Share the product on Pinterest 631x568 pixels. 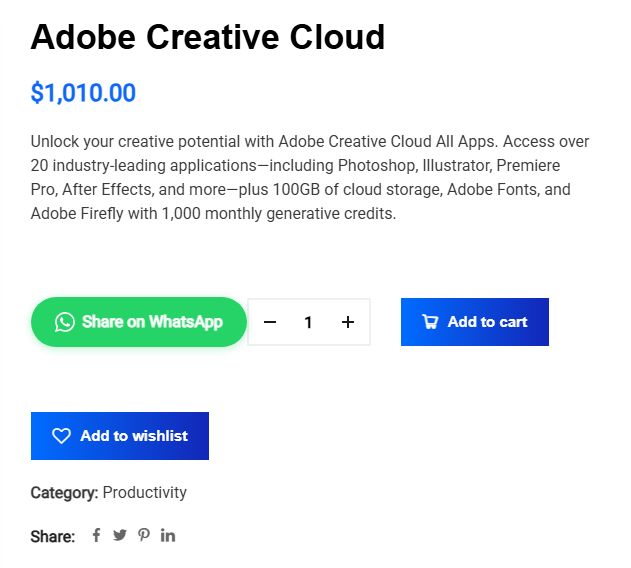click(144, 535)
